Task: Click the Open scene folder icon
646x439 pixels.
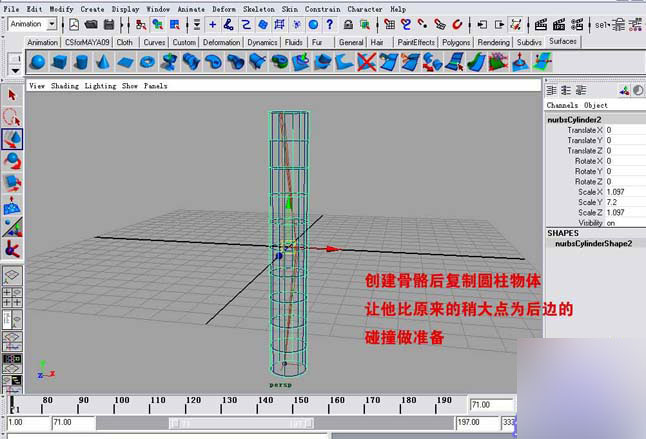Action: pyautogui.click(x=91, y=25)
